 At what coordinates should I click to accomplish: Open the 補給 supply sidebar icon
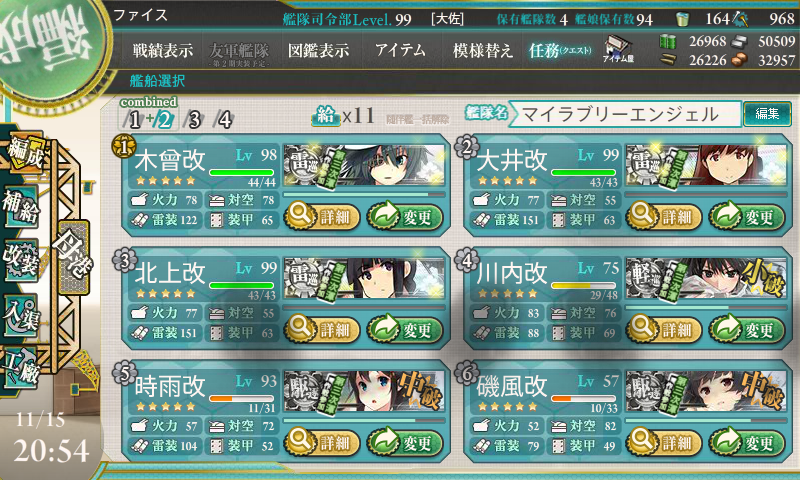pyautogui.click(x=21, y=207)
